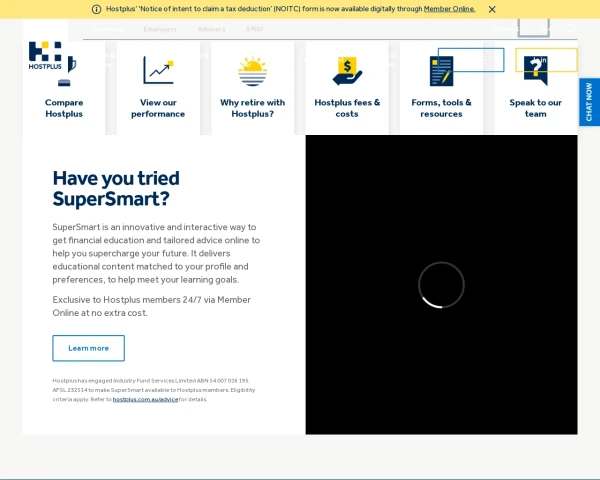Open the hostplus.com.au/advice link
This screenshot has height=480, width=600.
tap(145, 399)
